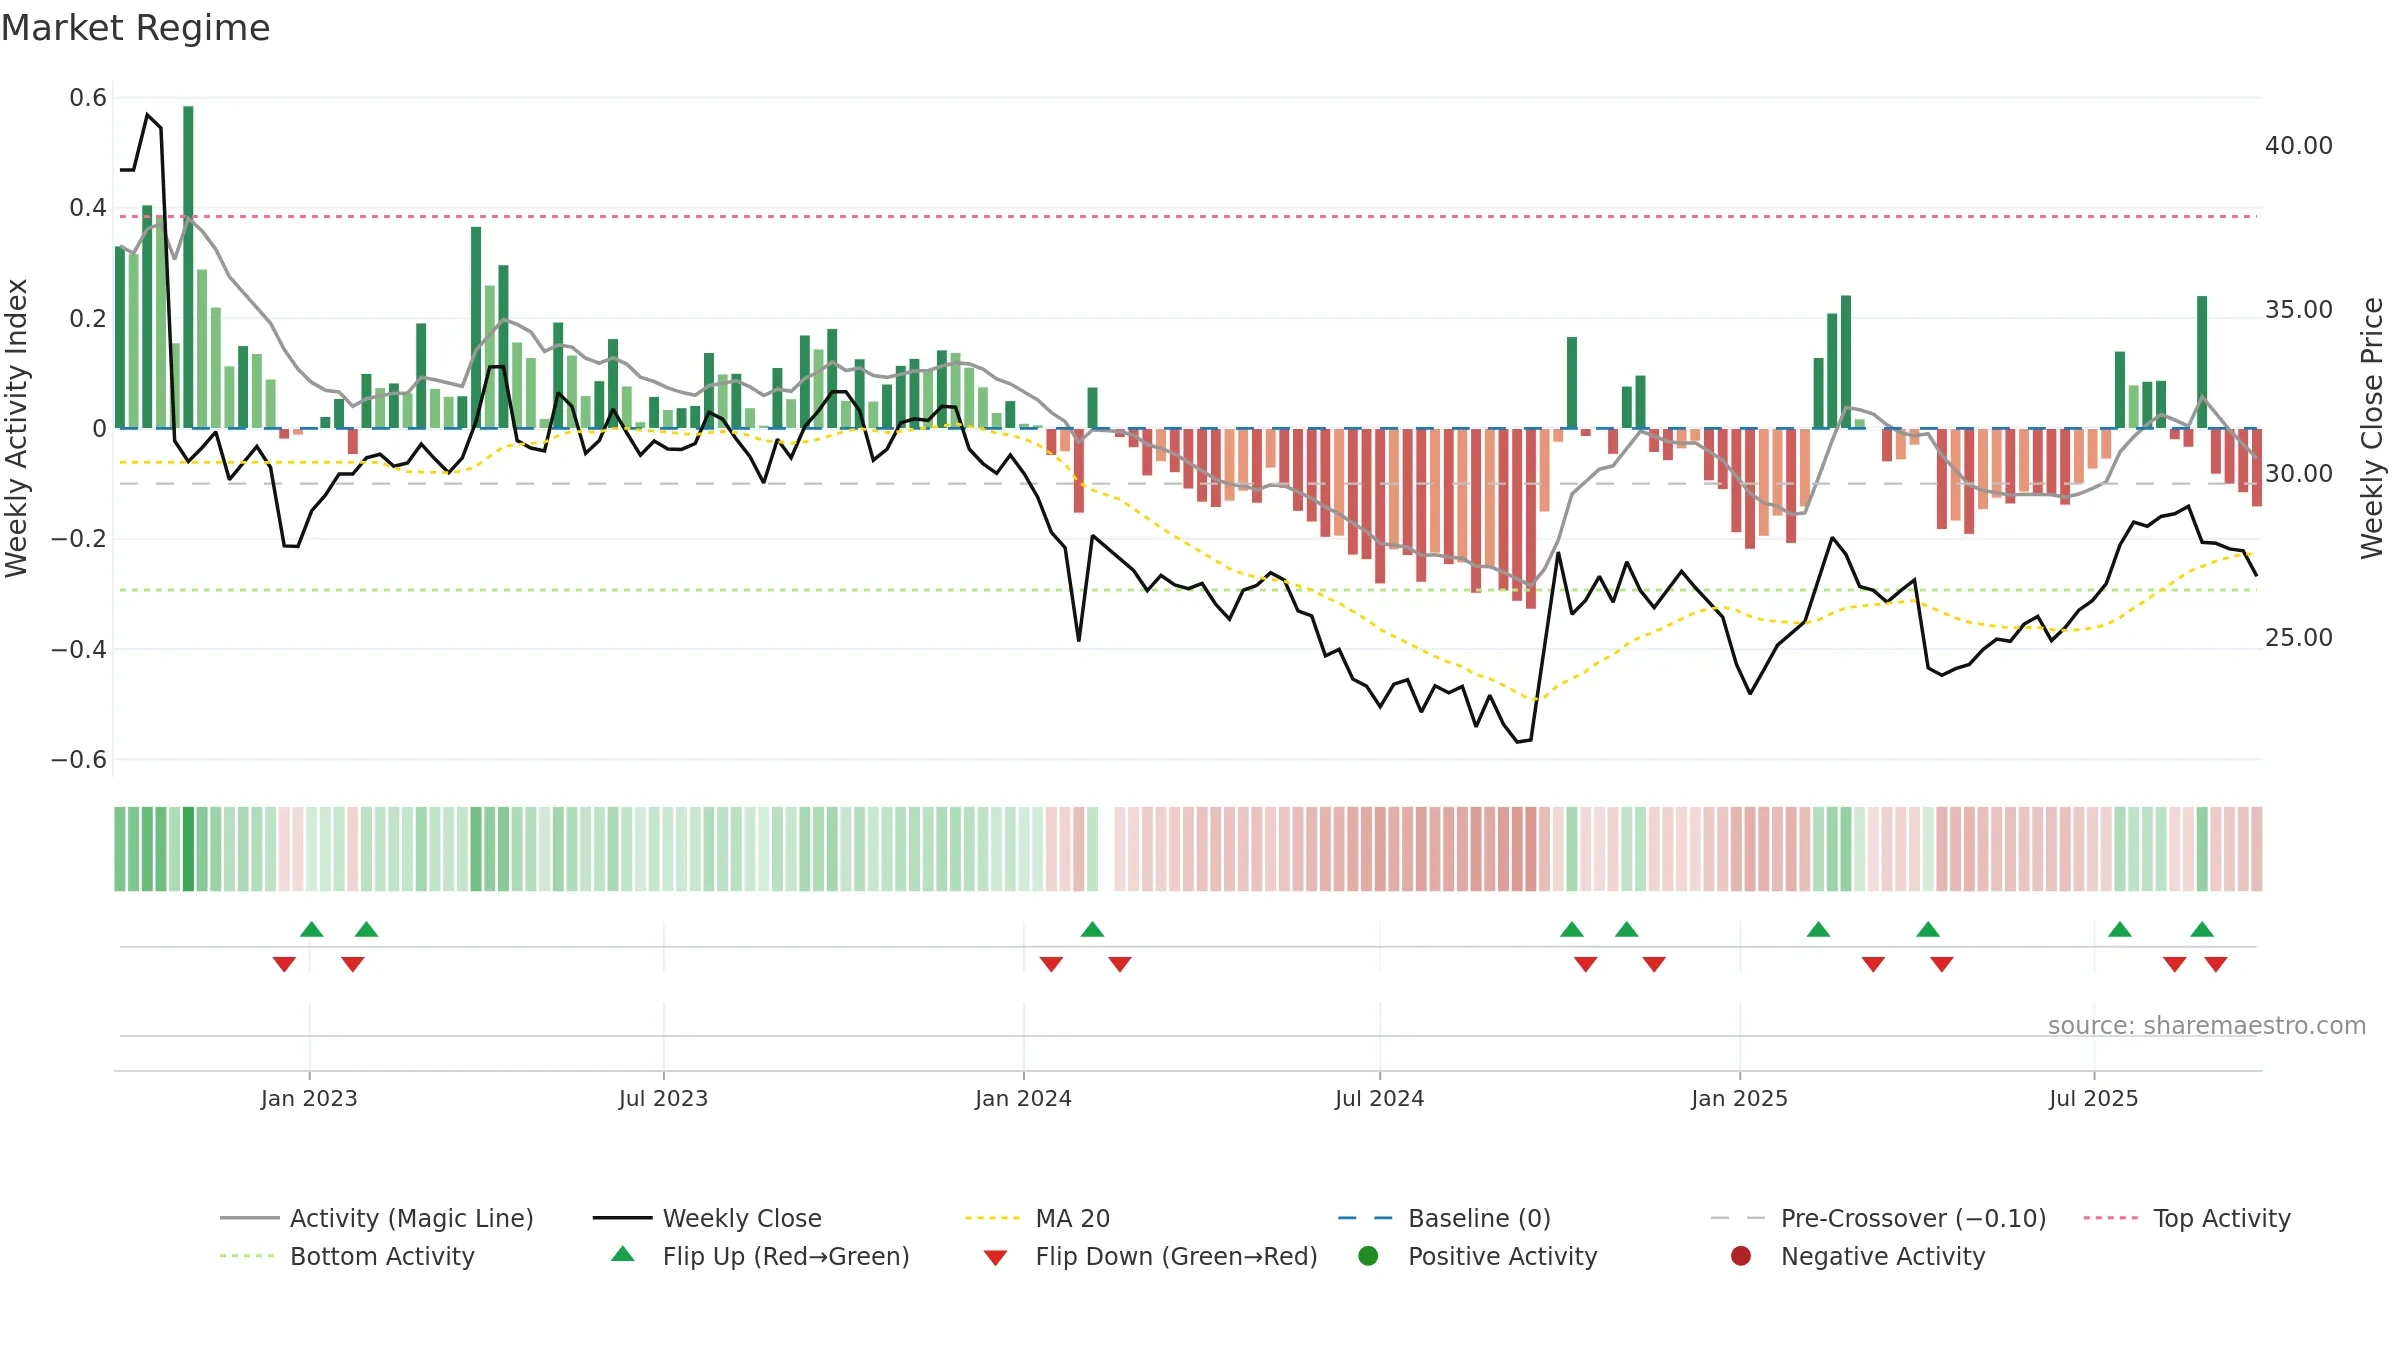This screenshot has height=1350, width=2400.
Task: Click the Negative Activity red circle icon
Action: 1741,1255
